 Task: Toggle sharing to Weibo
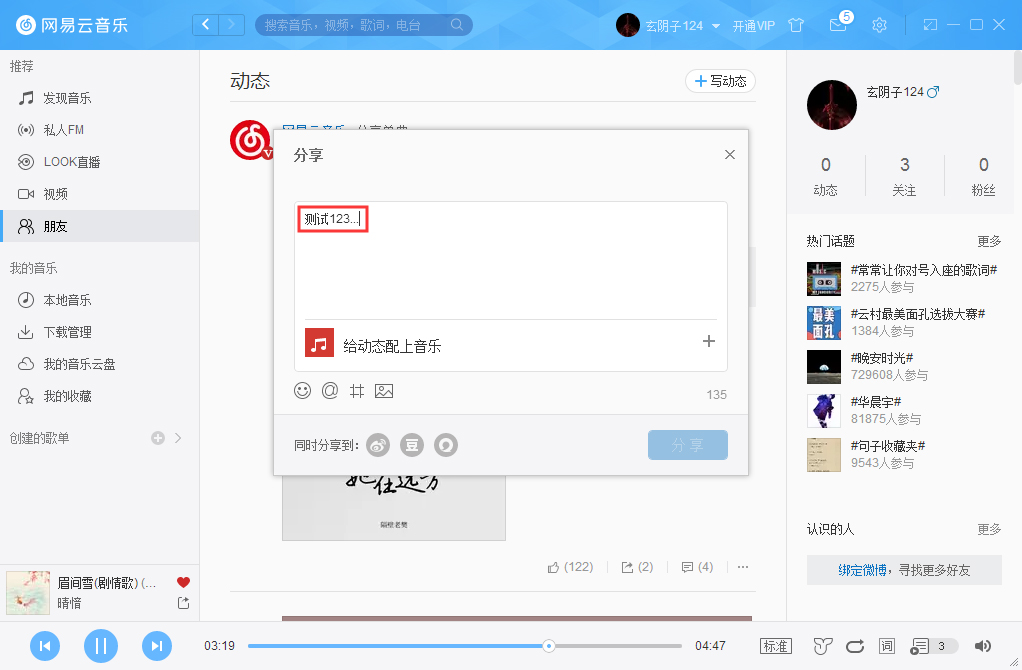(x=377, y=445)
